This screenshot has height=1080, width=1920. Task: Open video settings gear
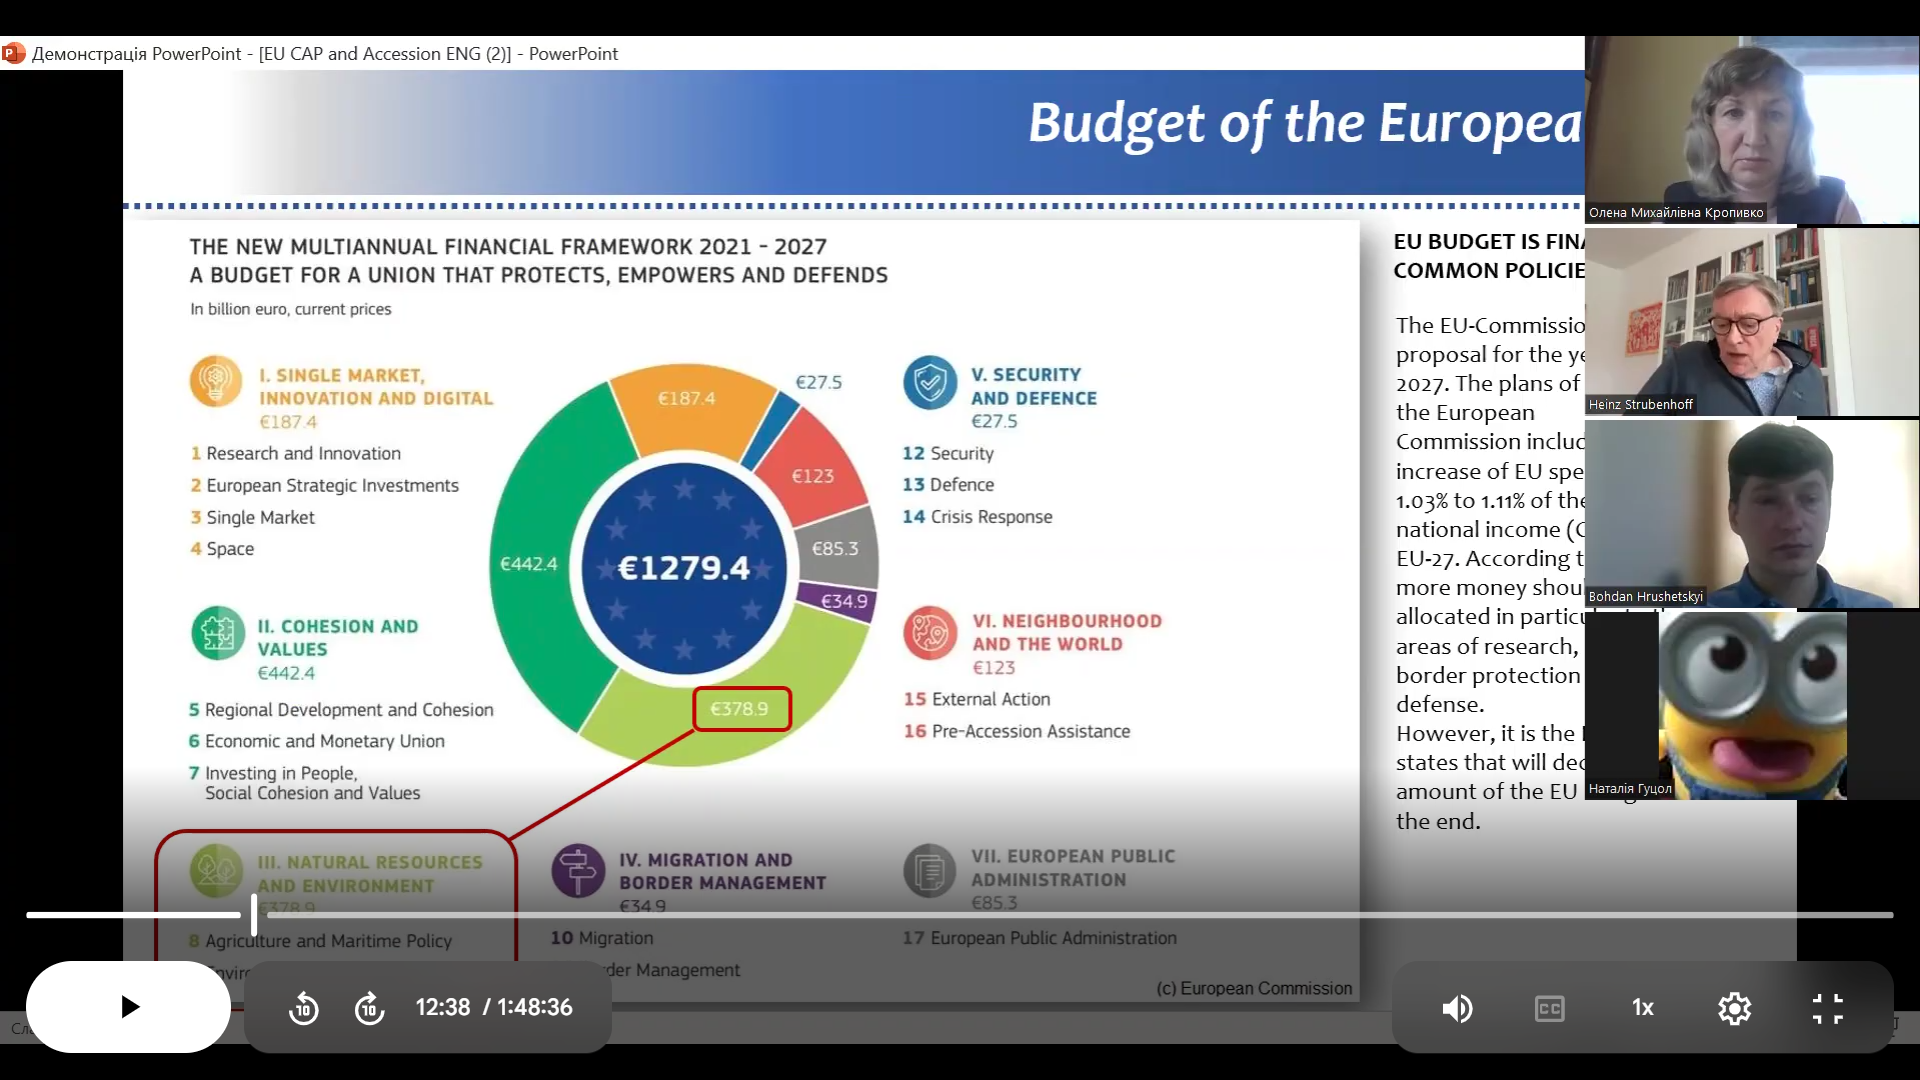(1734, 1008)
